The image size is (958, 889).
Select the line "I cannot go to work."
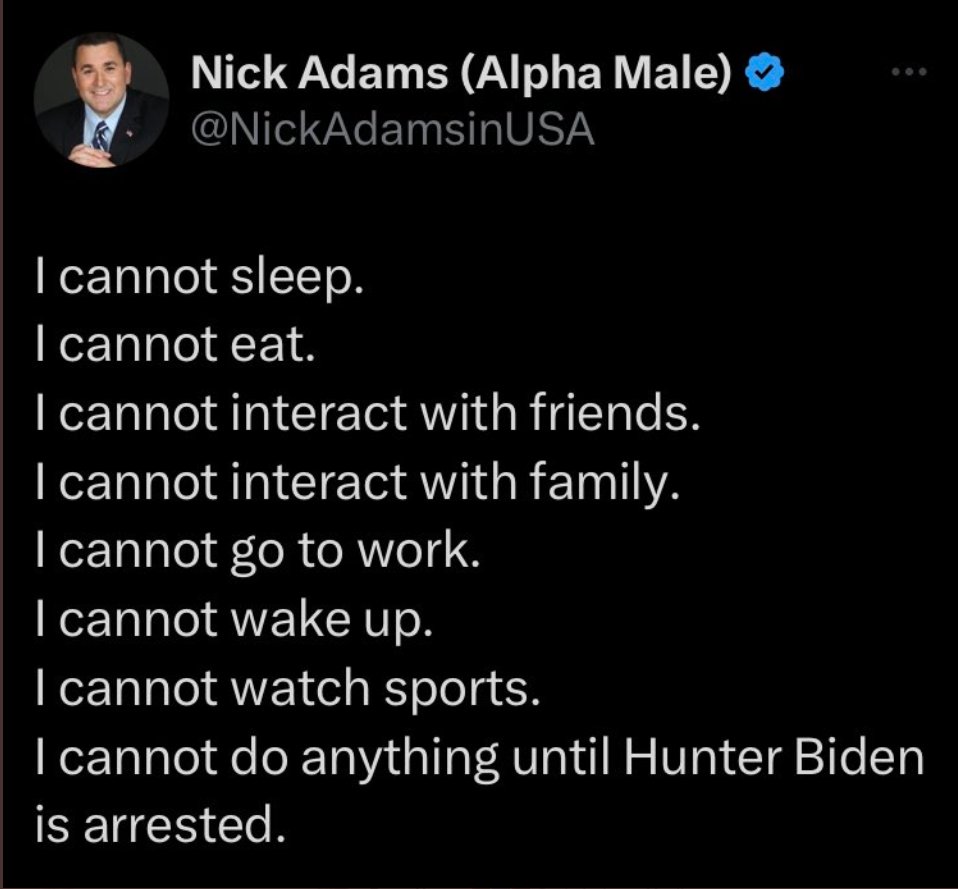coord(257,552)
